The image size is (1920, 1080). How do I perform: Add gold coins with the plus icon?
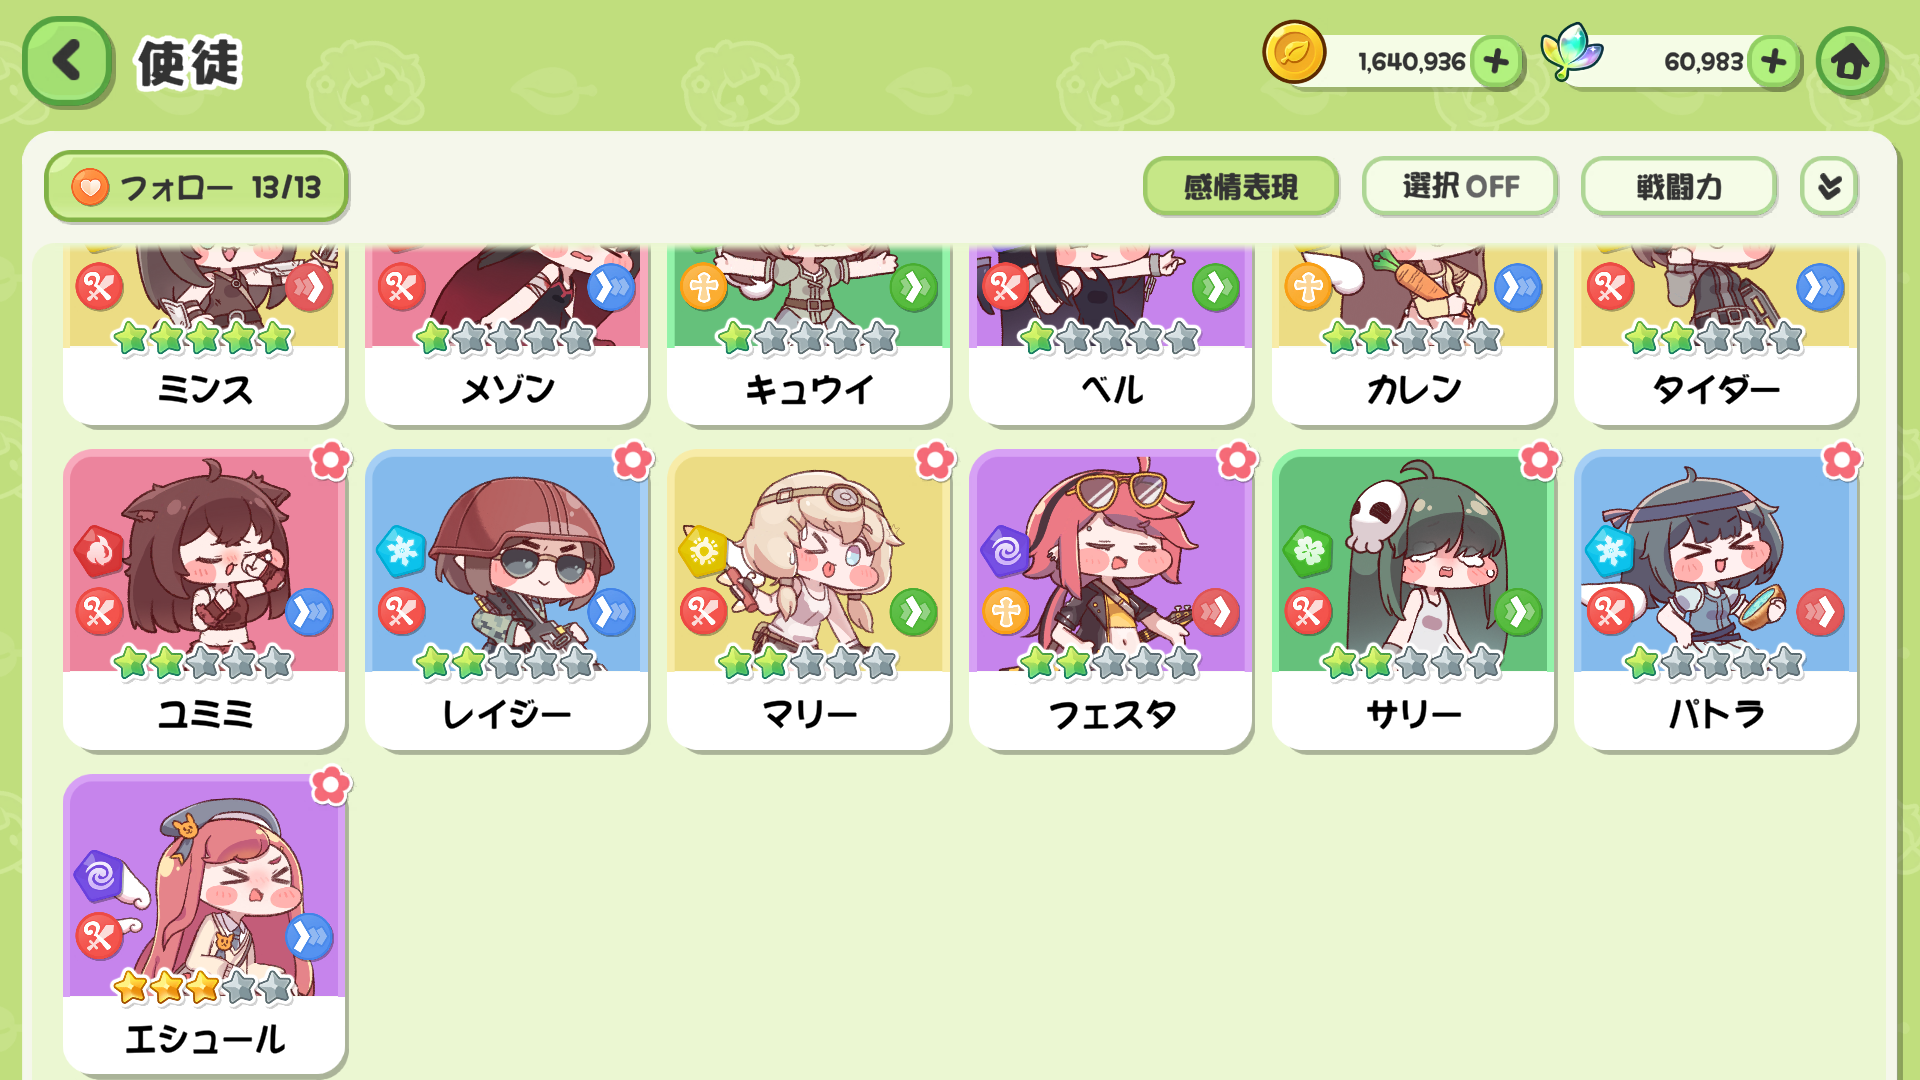pyautogui.click(x=1496, y=62)
